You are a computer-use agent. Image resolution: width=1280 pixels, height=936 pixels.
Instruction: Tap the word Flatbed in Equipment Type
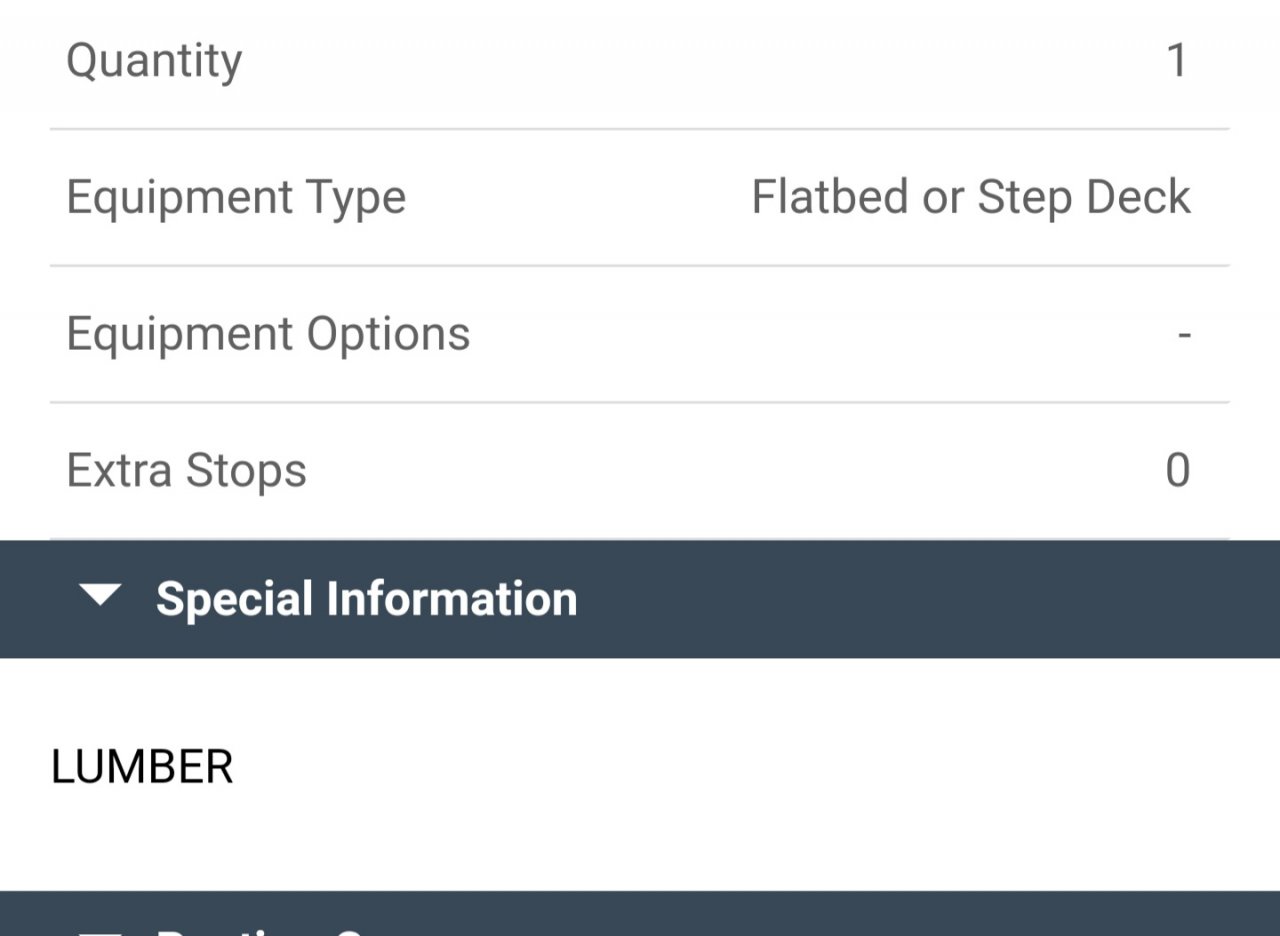[829, 197]
